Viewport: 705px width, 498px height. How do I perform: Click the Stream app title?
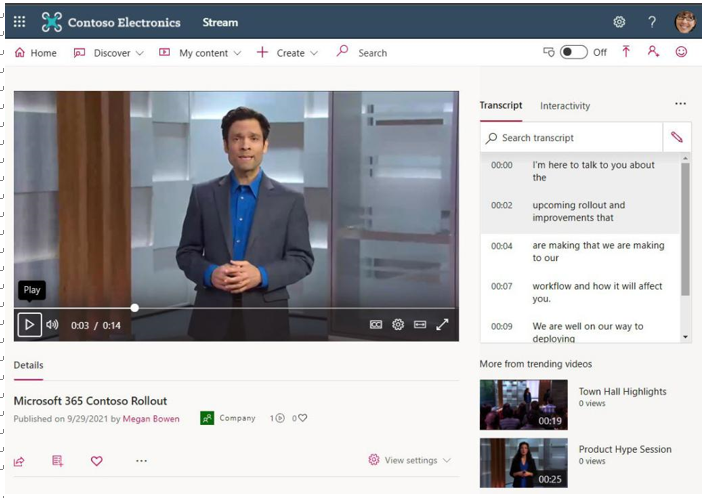point(220,22)
